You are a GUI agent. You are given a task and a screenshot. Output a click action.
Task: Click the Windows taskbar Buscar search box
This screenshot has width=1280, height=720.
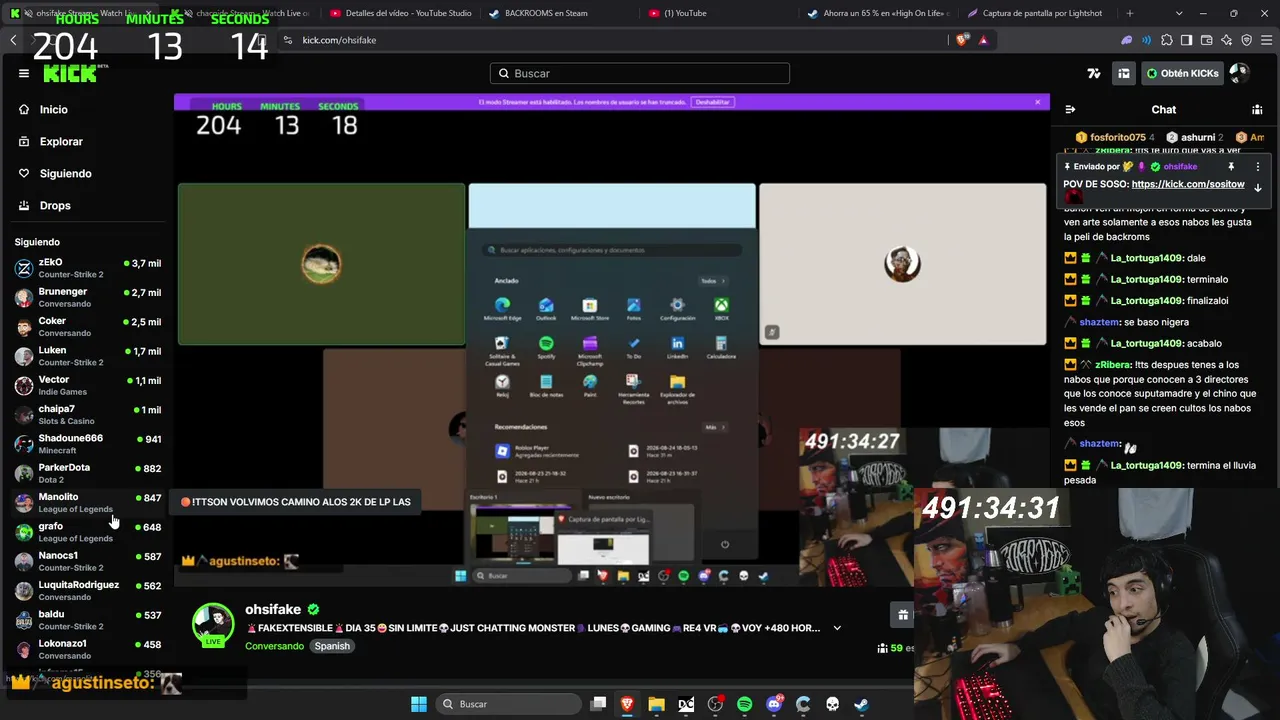click(507, 704)
